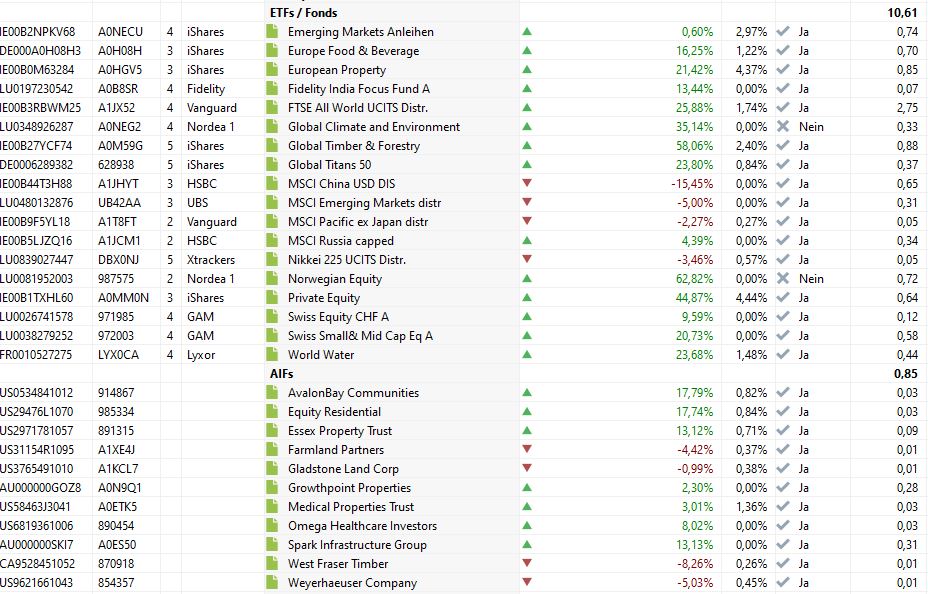This screenshot has height=594, width=928.
Task: Click the red down arrow for West Fraser Timber
Action: (527, 564)
